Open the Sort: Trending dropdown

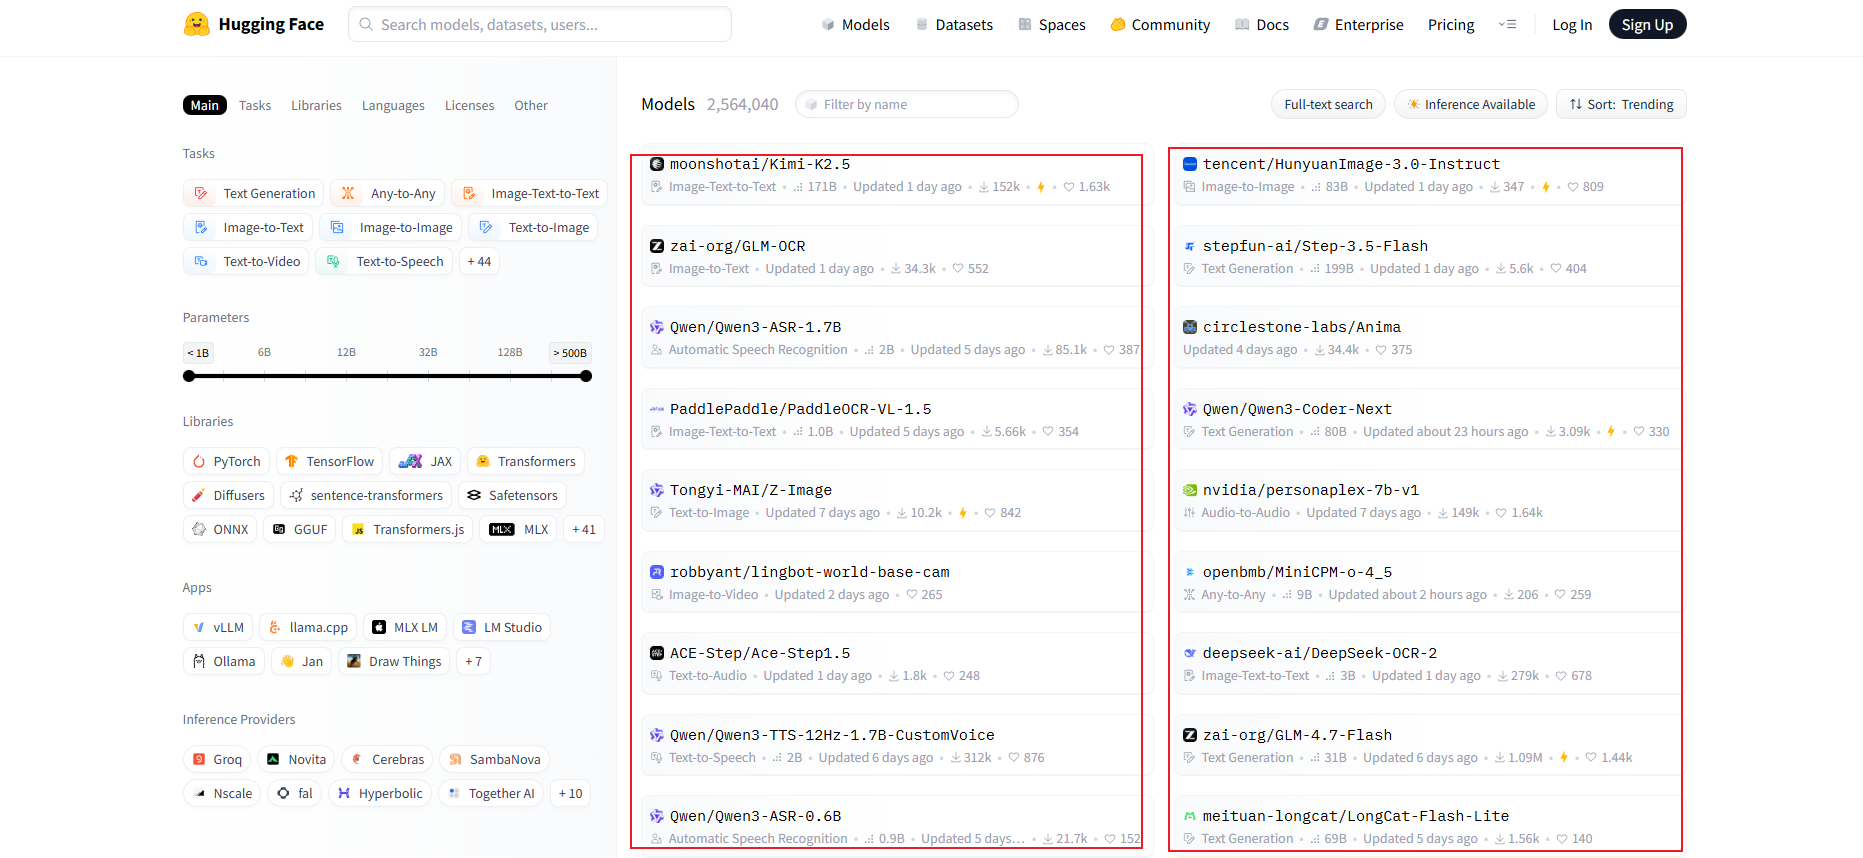tap(1621, 104)
